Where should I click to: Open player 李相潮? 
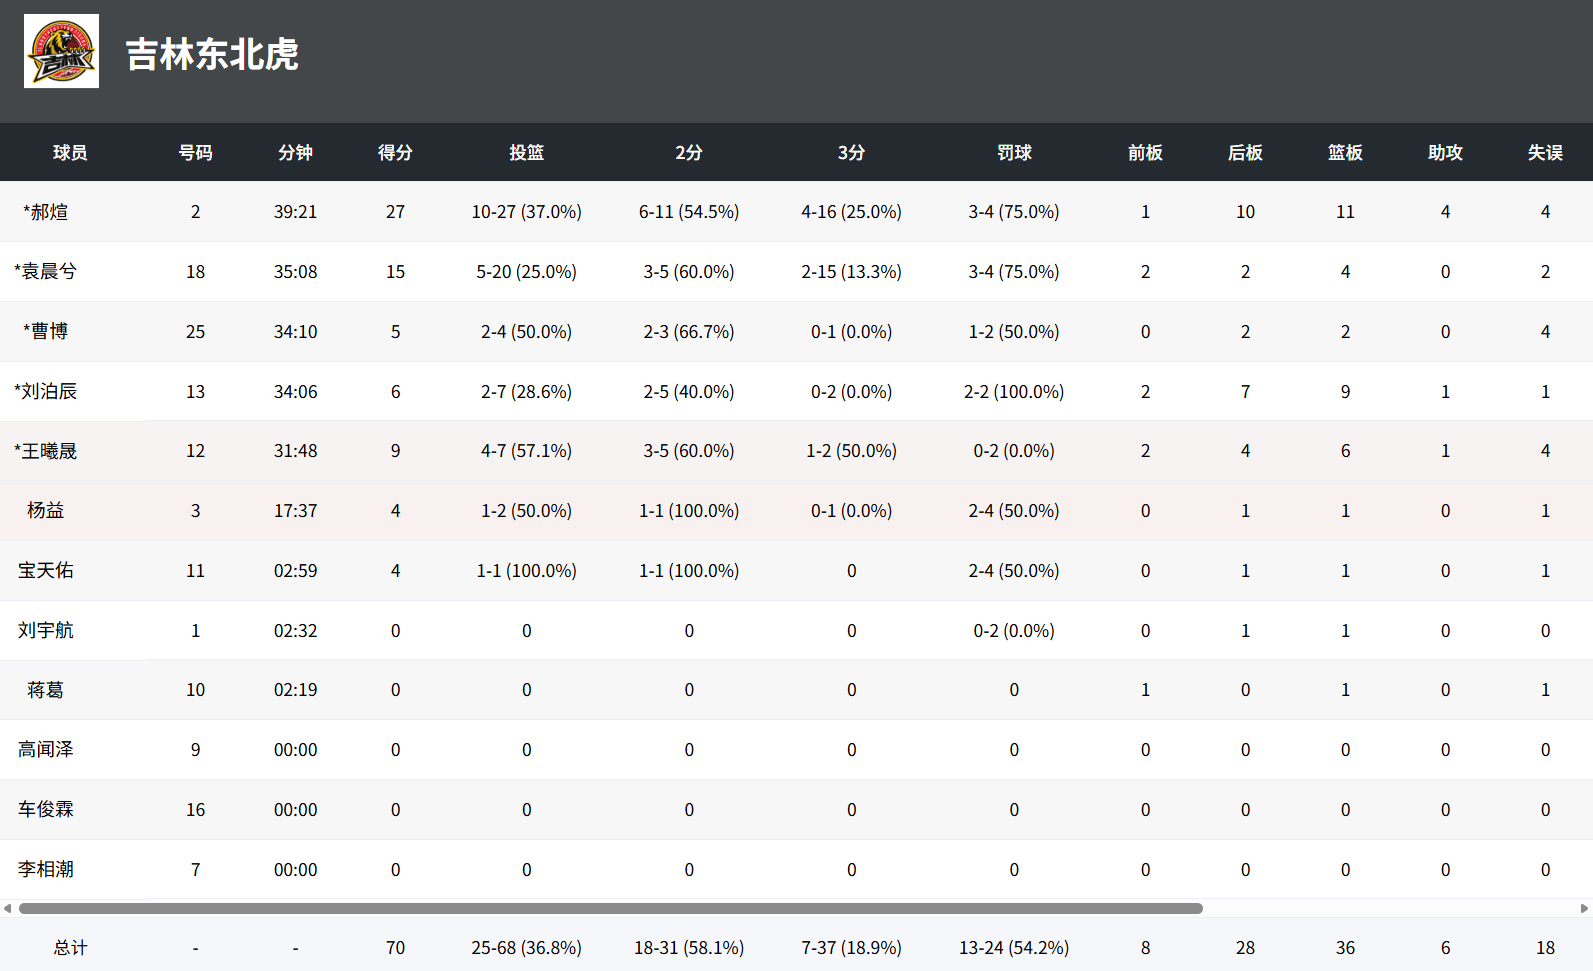(46, 870)
